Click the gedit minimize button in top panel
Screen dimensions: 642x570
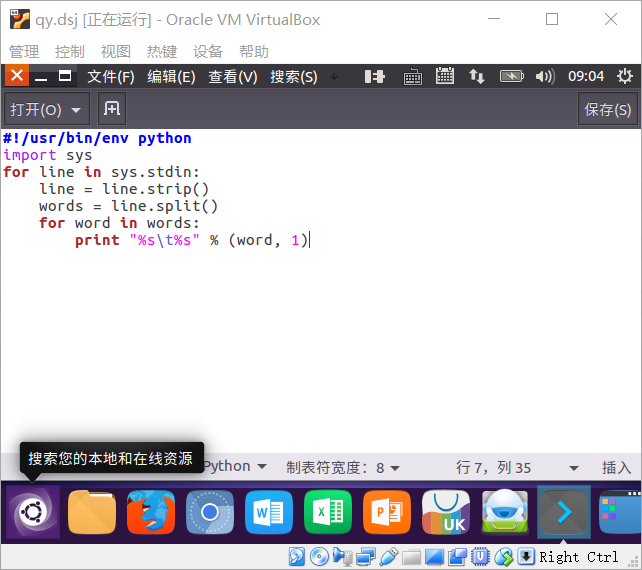pyautogui.click(x=41, y=77)
